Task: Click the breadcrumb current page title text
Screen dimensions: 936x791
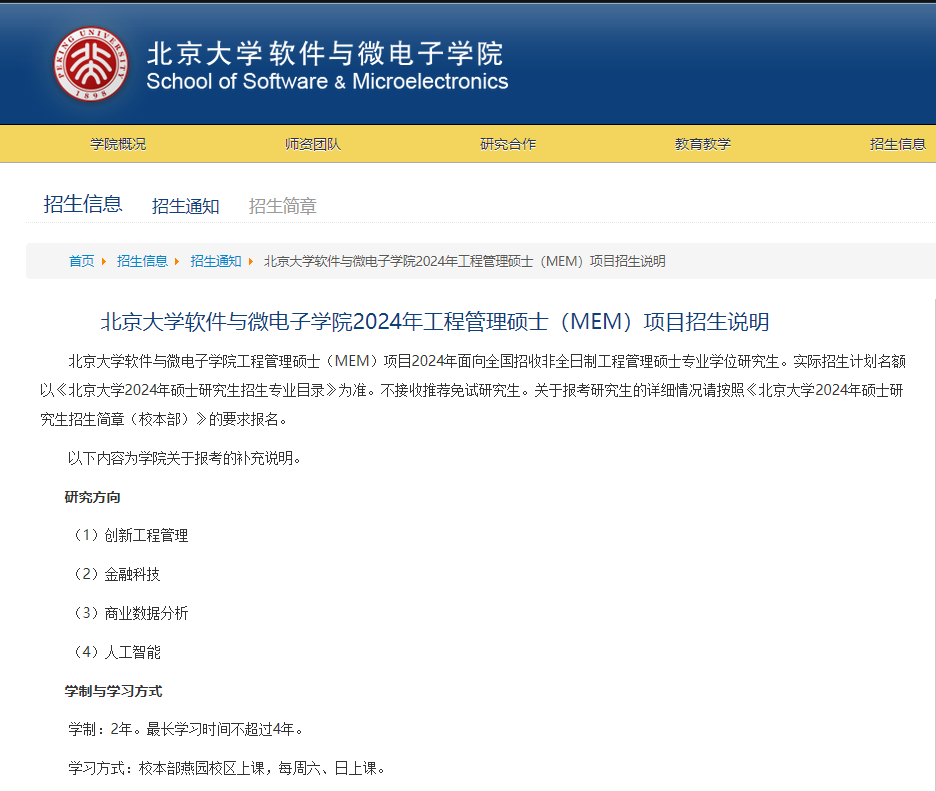Action: (x=464, y=261)
